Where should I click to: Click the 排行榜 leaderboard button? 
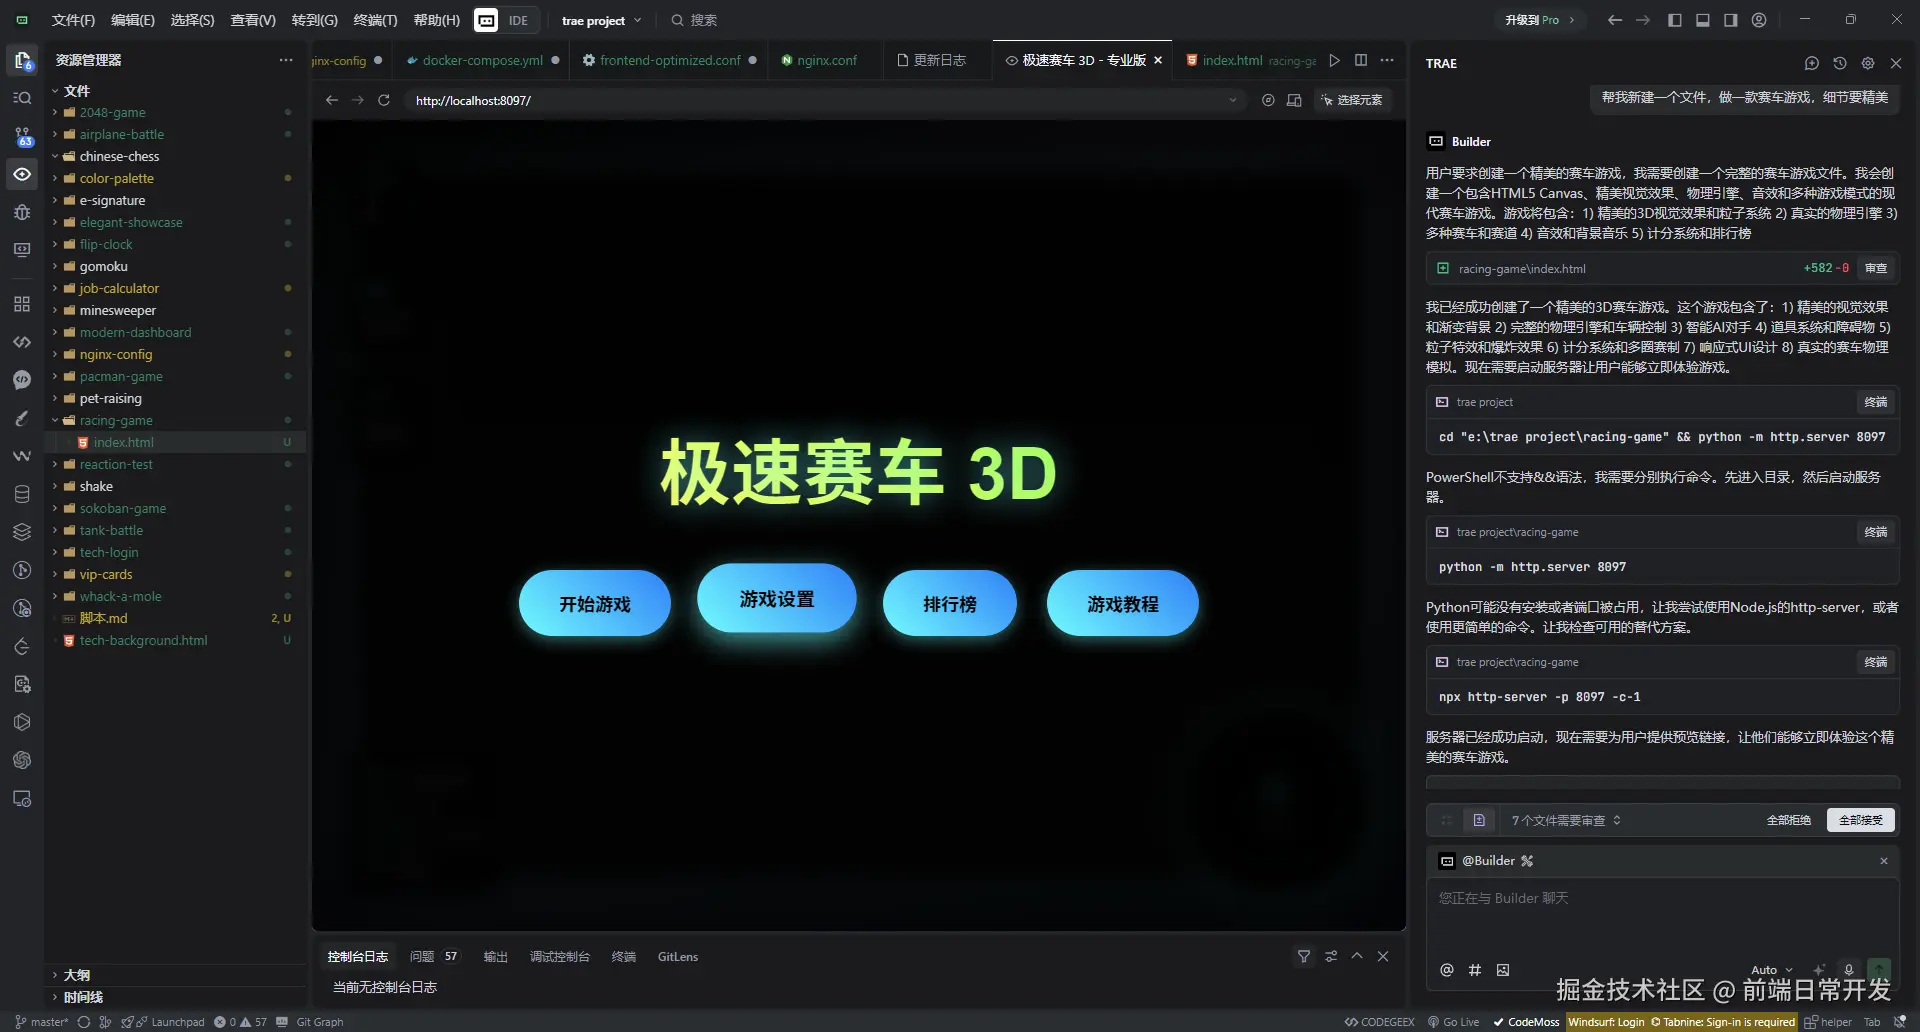pyautogui.click(x=950, y=604)
